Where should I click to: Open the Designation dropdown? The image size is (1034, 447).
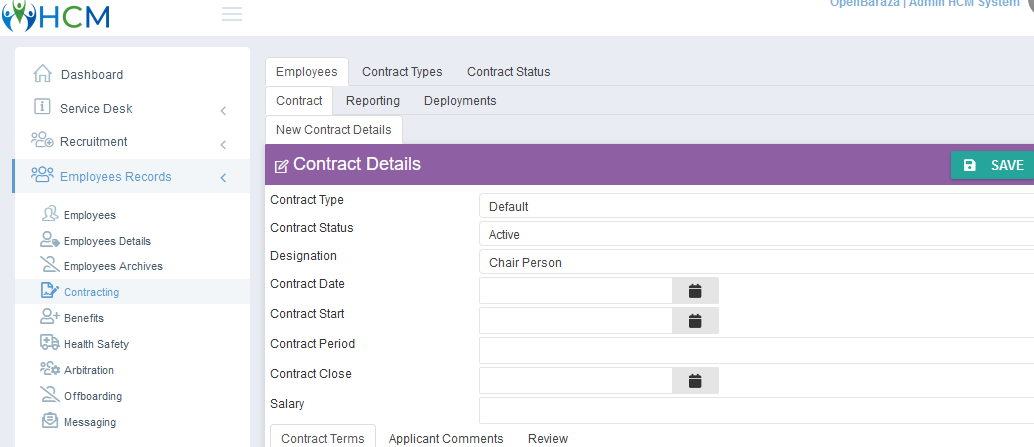click(x=756, y=262)
